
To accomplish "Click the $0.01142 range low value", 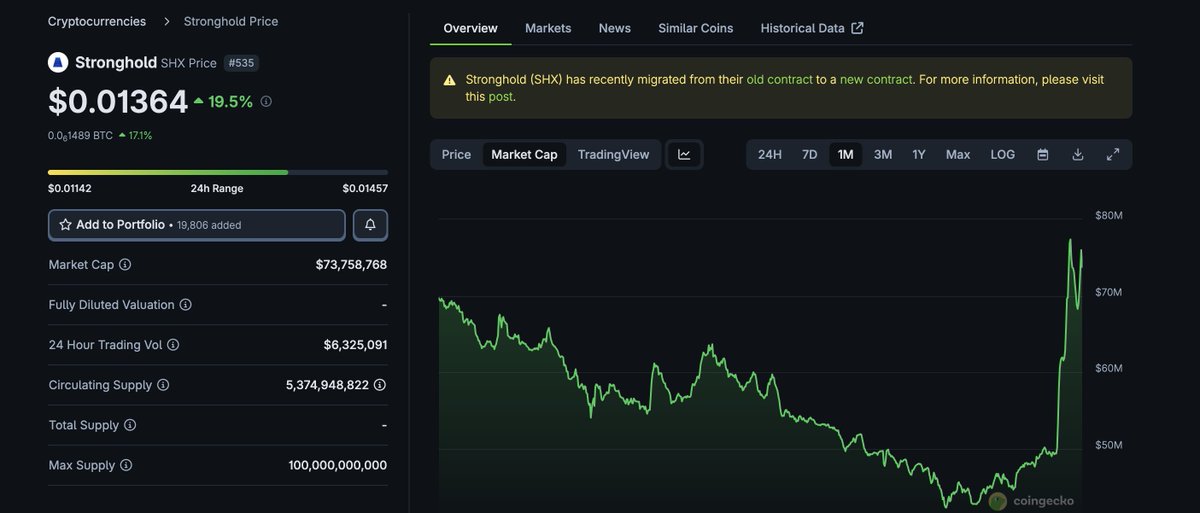I will click(x=70, y=188).
